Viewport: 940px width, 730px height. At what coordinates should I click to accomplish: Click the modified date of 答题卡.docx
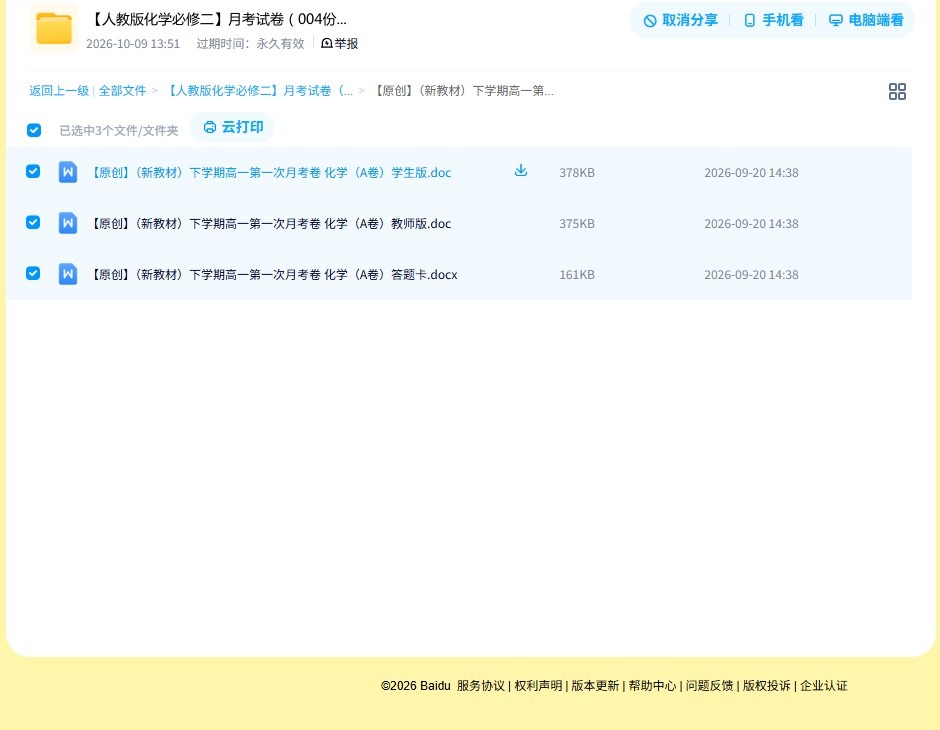click(x=751, y=274)
